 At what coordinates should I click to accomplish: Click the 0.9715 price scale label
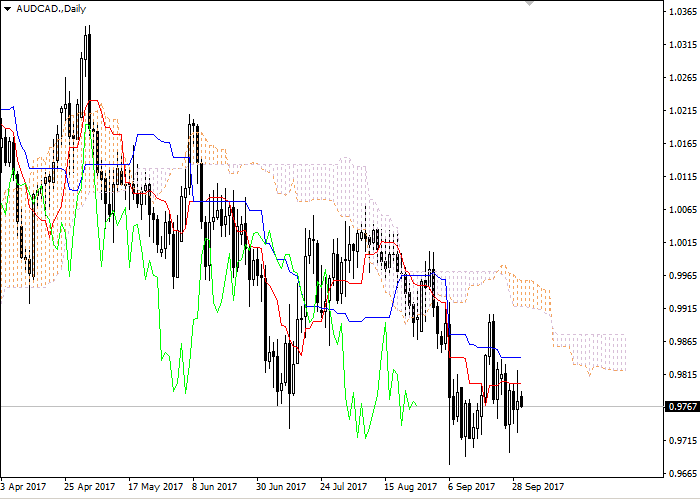[683, 441]
